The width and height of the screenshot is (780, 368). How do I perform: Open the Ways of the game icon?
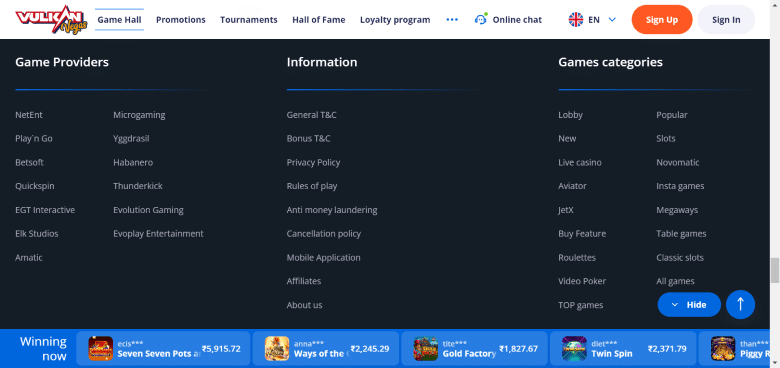(x=277, y=348)
